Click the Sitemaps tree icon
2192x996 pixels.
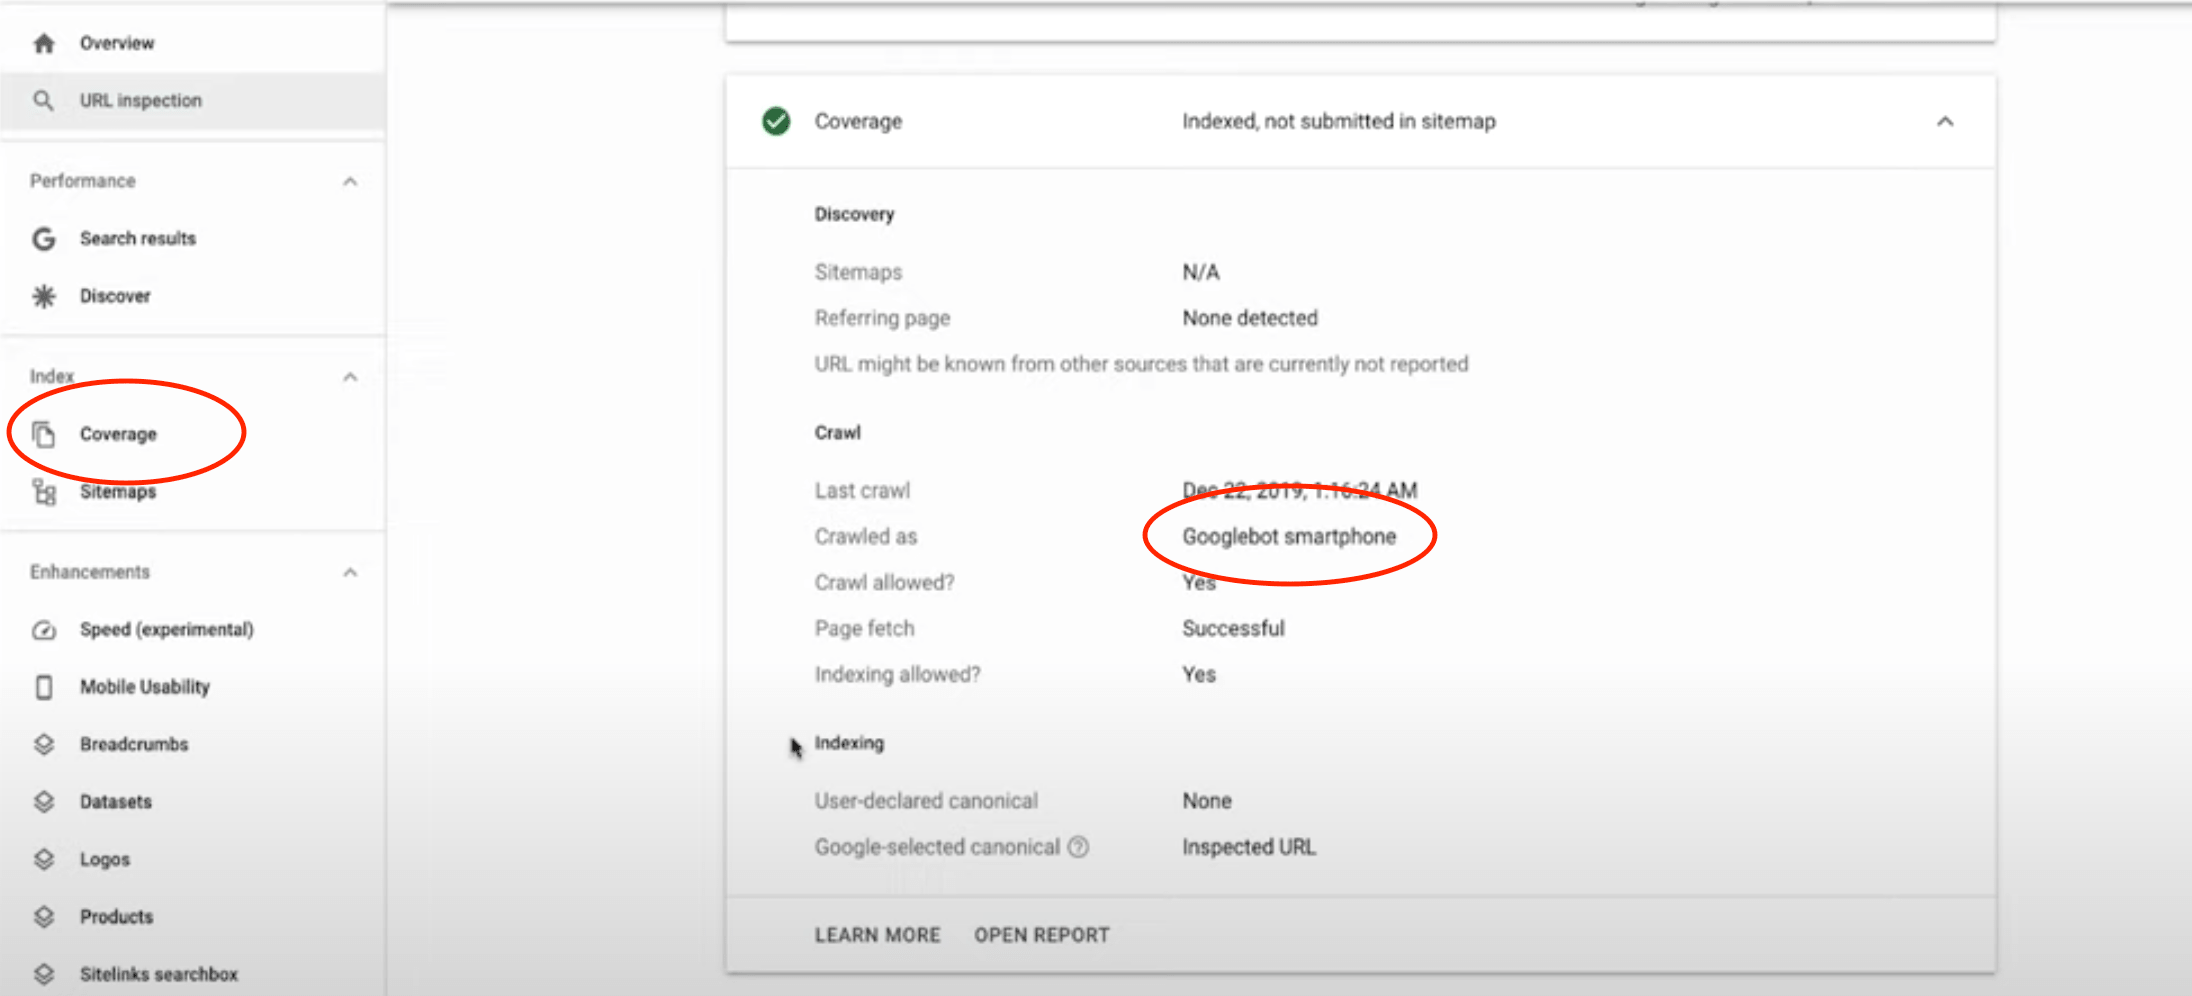[x=44, y=492]
